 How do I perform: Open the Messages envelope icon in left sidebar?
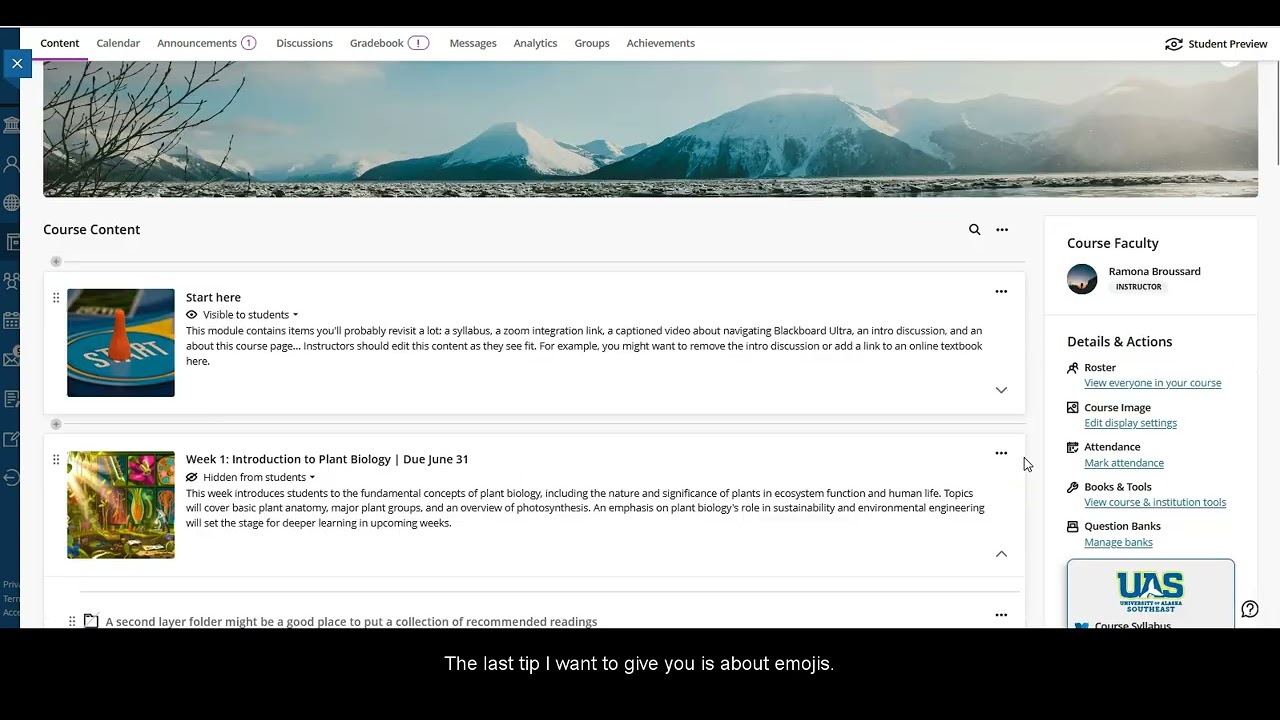(x=11, y=359)
